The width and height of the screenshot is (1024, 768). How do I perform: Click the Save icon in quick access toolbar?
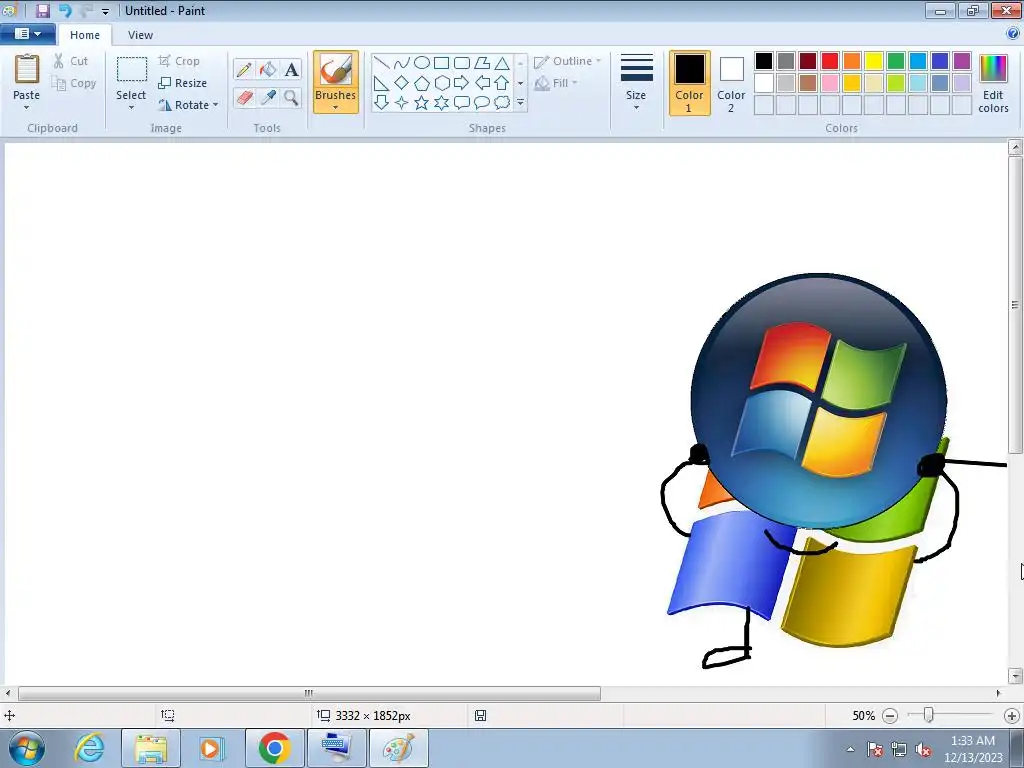(x=42, y=10)
